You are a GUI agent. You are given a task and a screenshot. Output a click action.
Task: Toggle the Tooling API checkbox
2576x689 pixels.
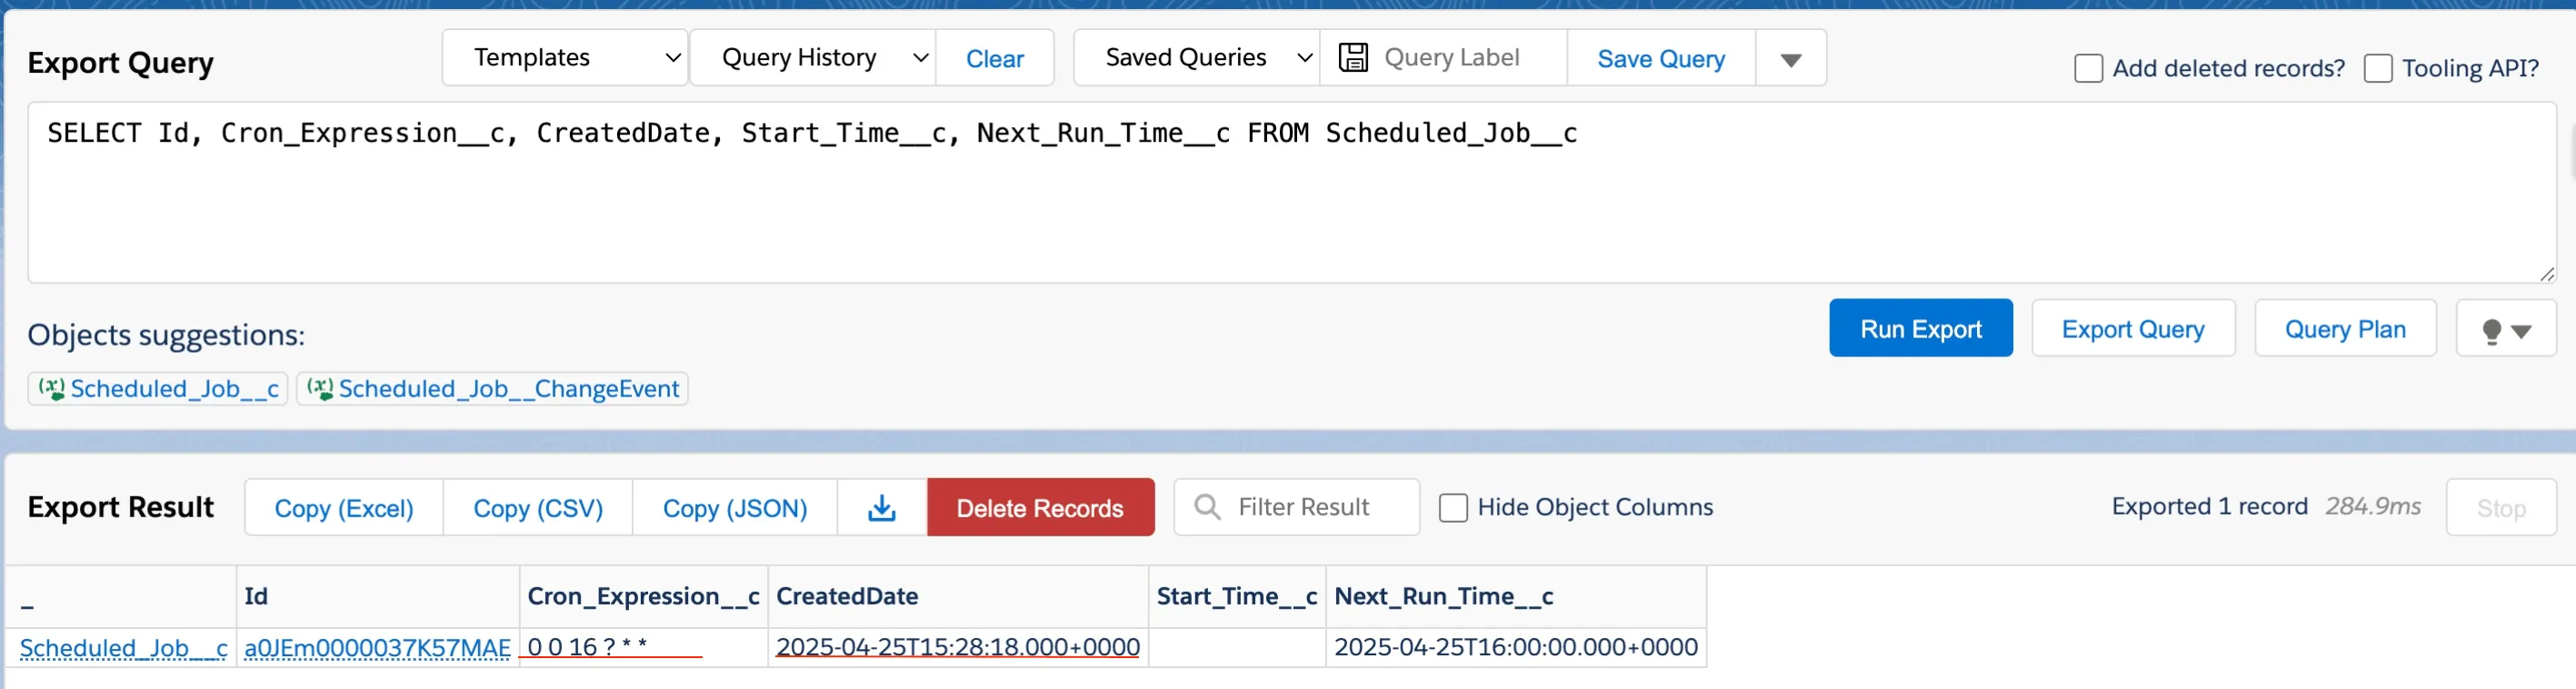click(2377, 69)
